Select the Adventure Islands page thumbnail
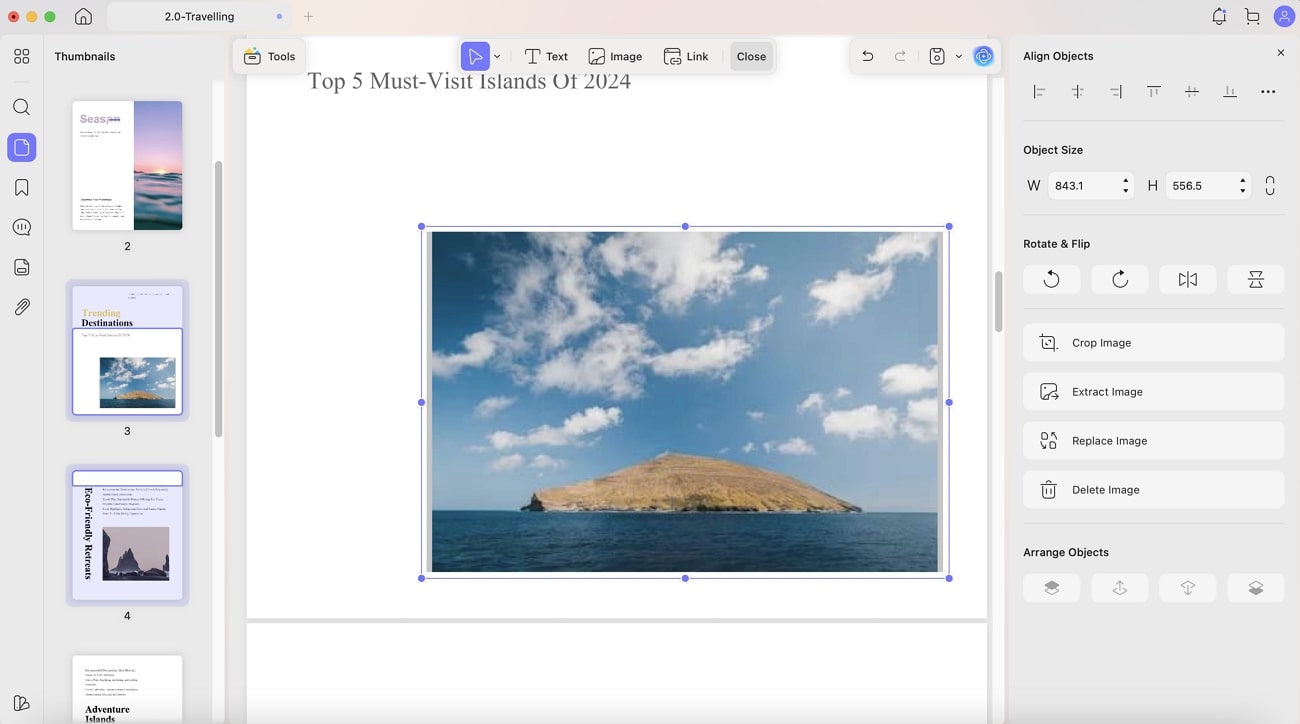 [x=127, y=689]
